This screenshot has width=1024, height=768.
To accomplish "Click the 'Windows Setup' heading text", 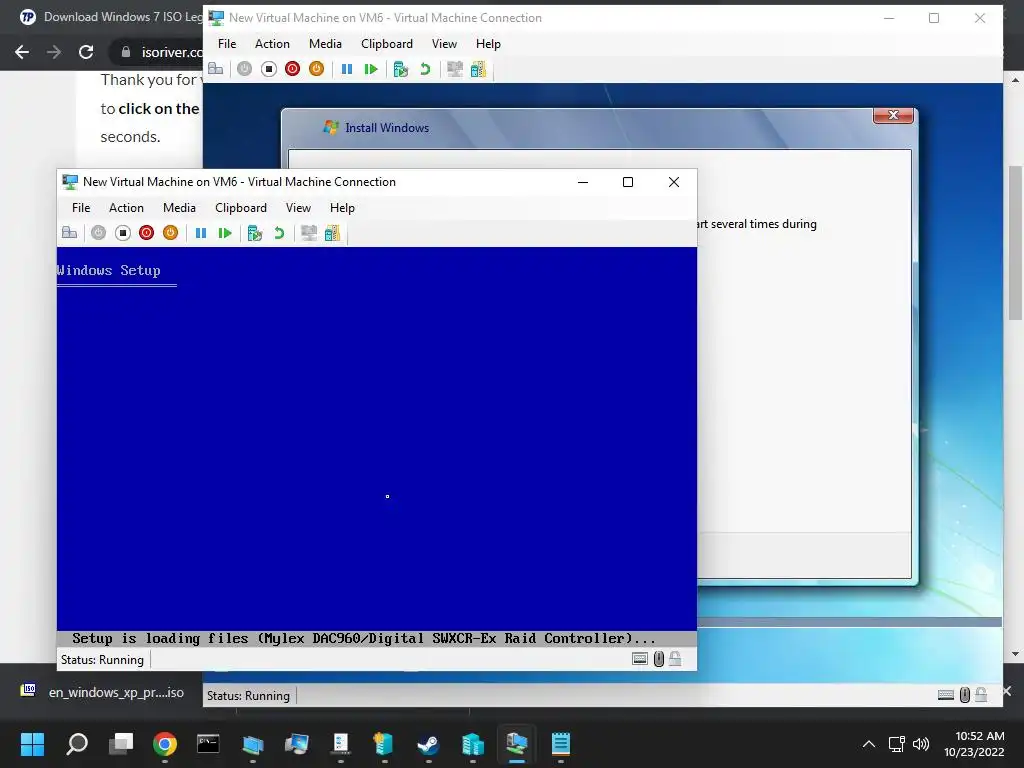I will click(108, 270).
